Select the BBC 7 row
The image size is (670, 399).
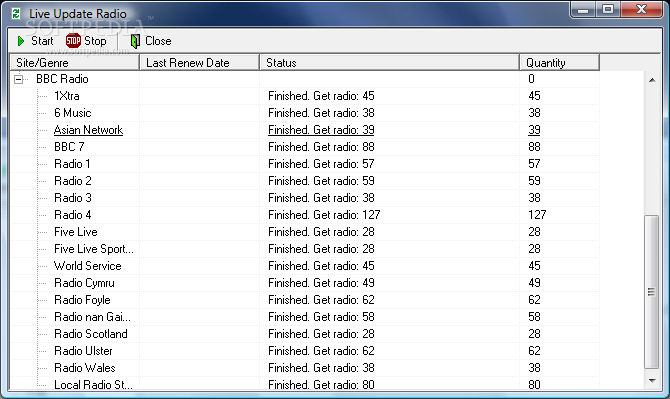305,147
